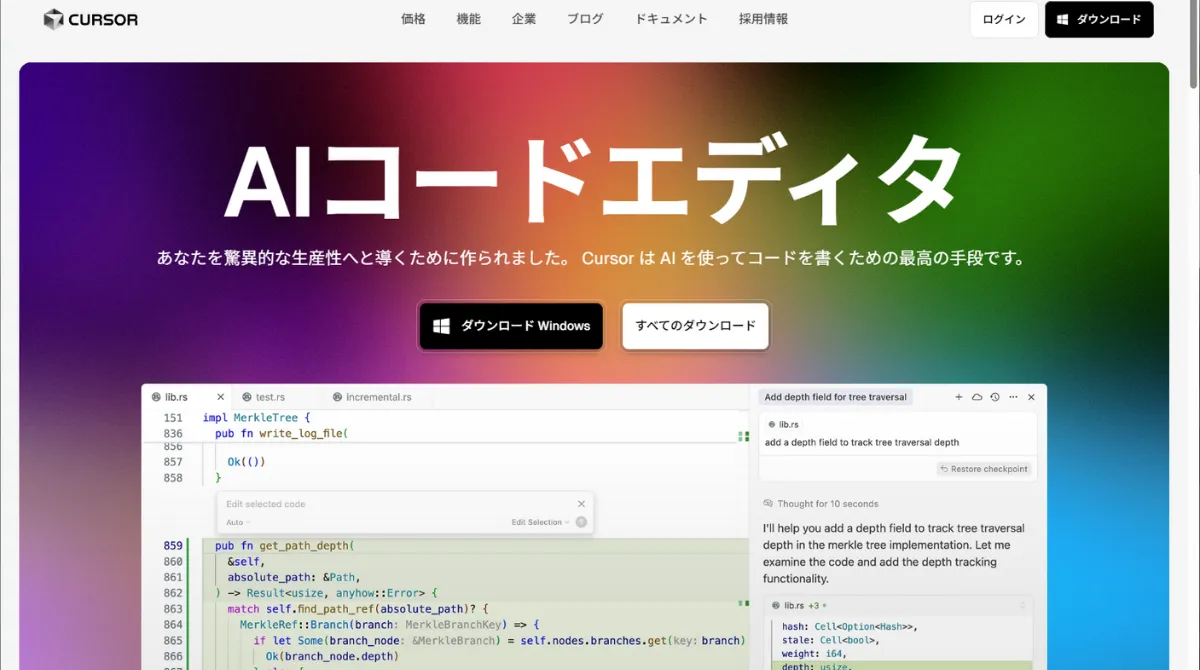
Task: Open the ドキュメント (docs) nav link
Action: pos(671,19)
